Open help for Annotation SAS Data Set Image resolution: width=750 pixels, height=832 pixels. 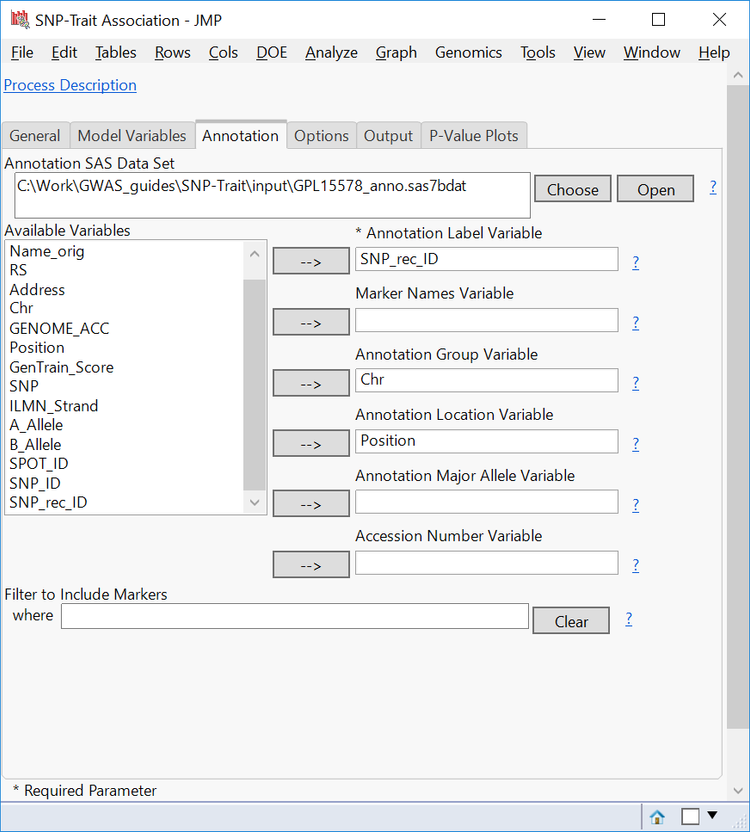coord(713,187)
